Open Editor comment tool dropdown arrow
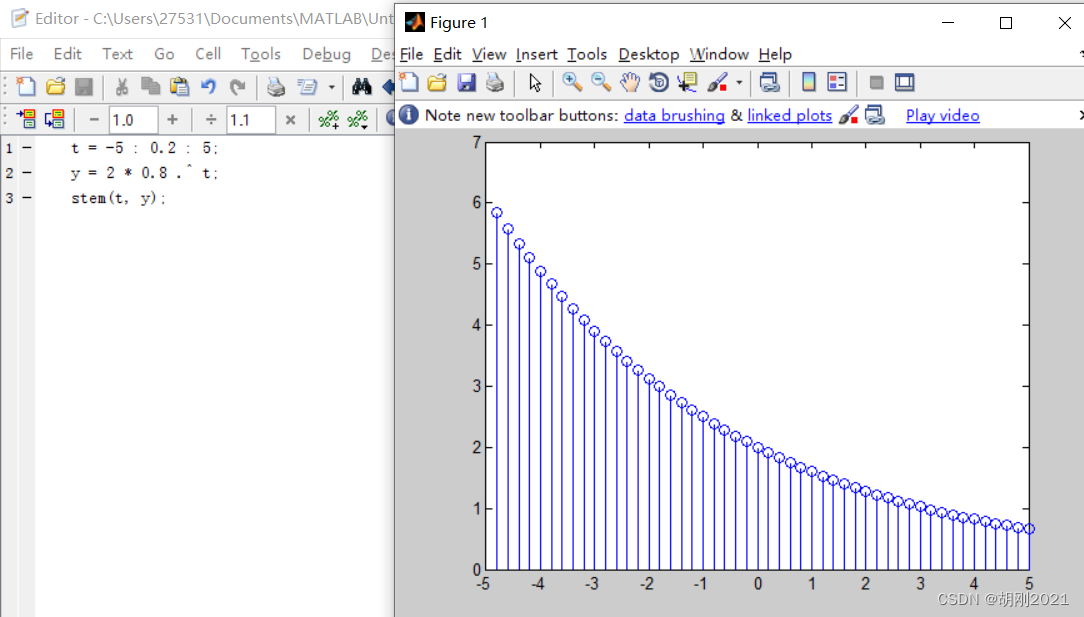The image size is (1084, 617). tap(332, 87)
